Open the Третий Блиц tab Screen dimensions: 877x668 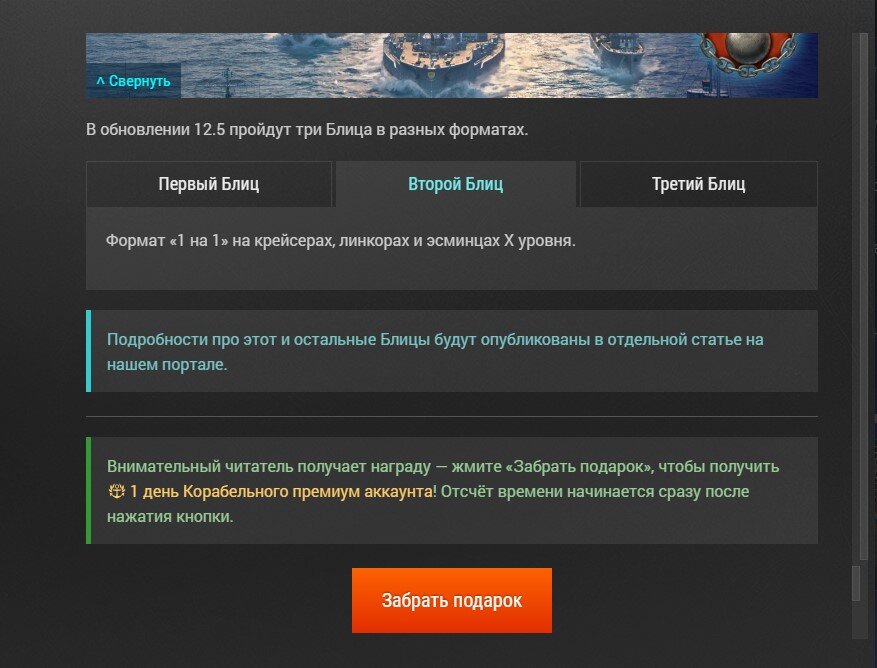click(x=699, y=184)
